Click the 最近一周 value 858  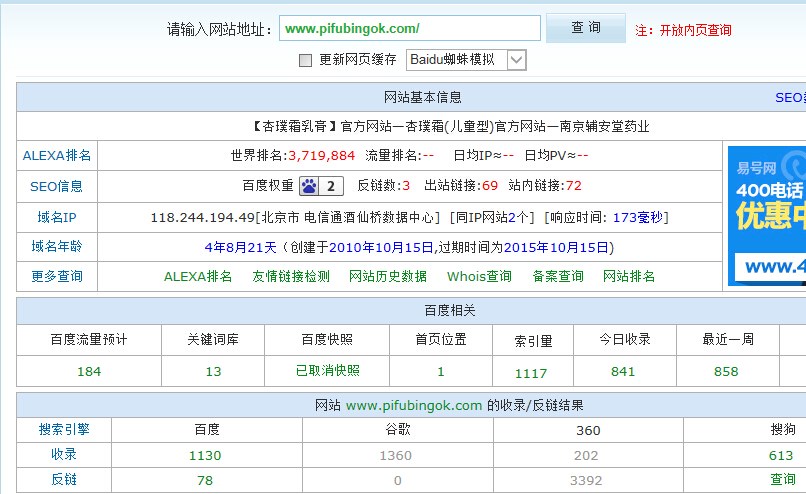click(x=726, y=371)
